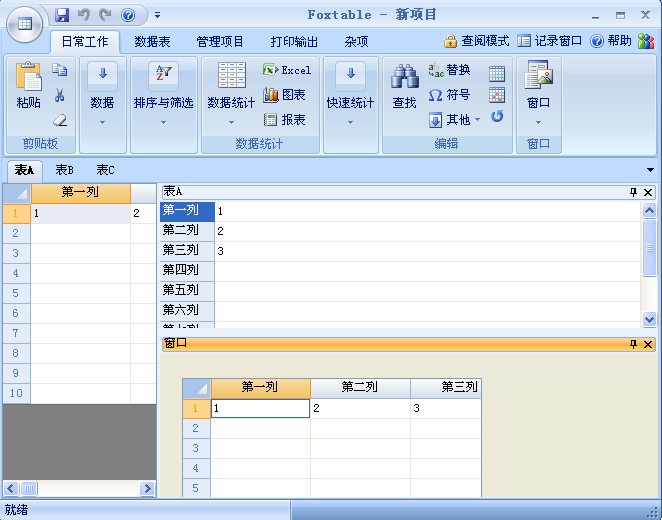Click the 数据统计 table icon

click(232, 75)
